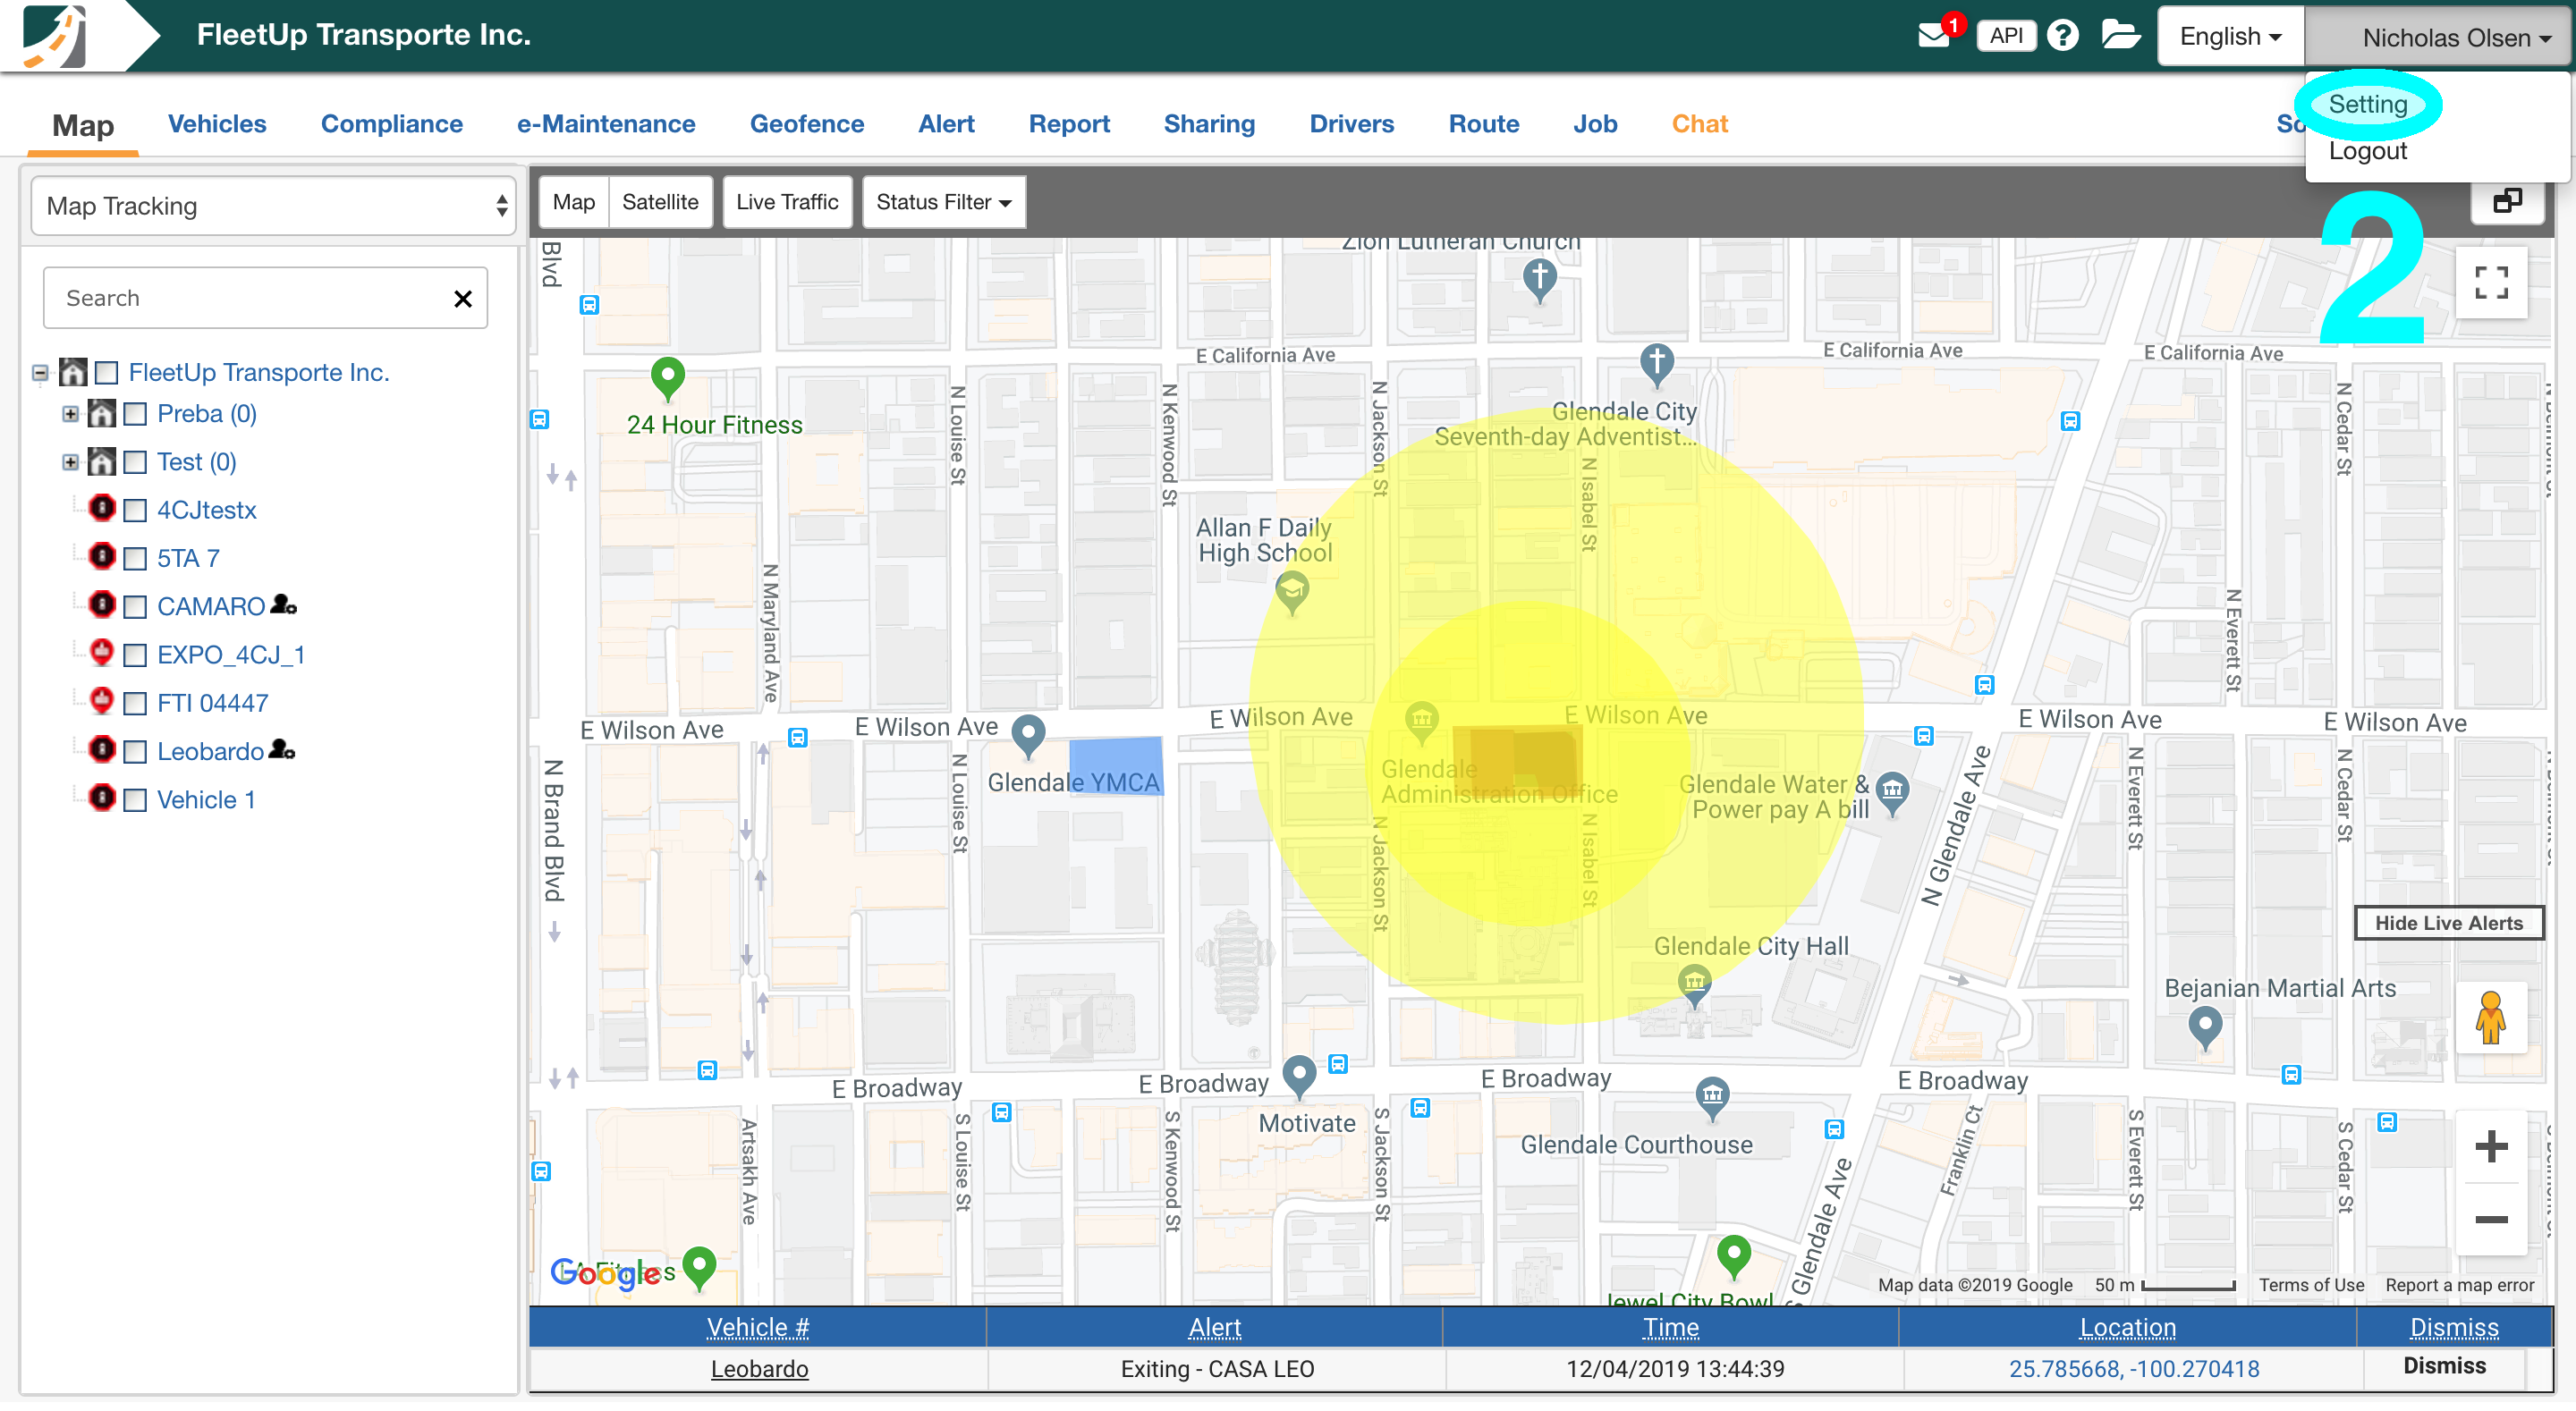Click the Preba group building icon
Viewport: 2576px width, 1411px height.
(102, 414)
